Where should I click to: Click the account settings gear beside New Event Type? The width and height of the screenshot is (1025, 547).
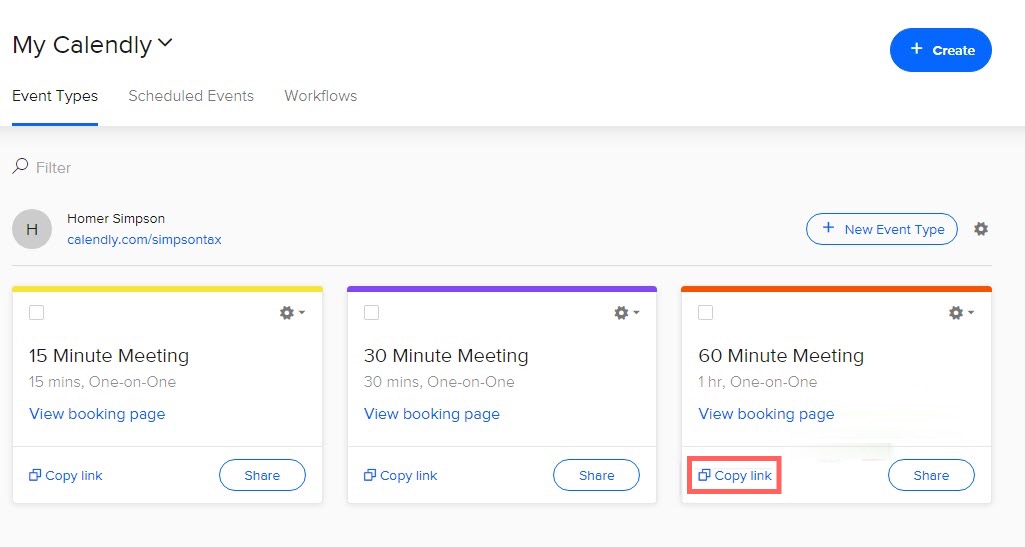[981, 229]
